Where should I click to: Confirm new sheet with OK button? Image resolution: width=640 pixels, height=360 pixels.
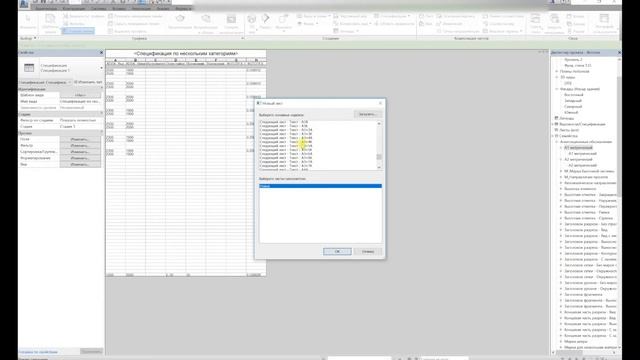click(337, 251)
